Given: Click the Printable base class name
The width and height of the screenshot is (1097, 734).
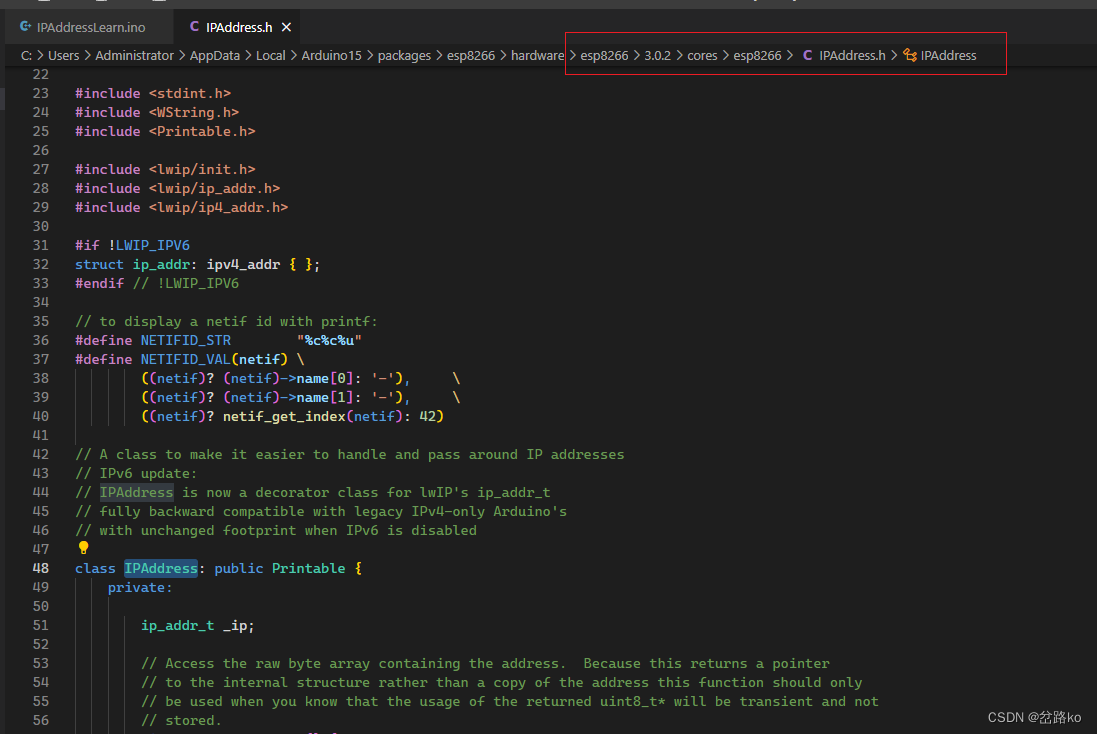Looking at the screenshot, I should pyautogui.click(x=309, y=568).
